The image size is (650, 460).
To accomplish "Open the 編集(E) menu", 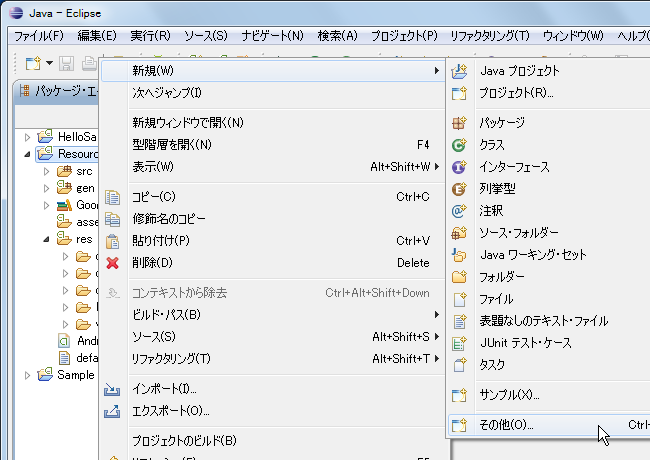I will pos(97,36).
